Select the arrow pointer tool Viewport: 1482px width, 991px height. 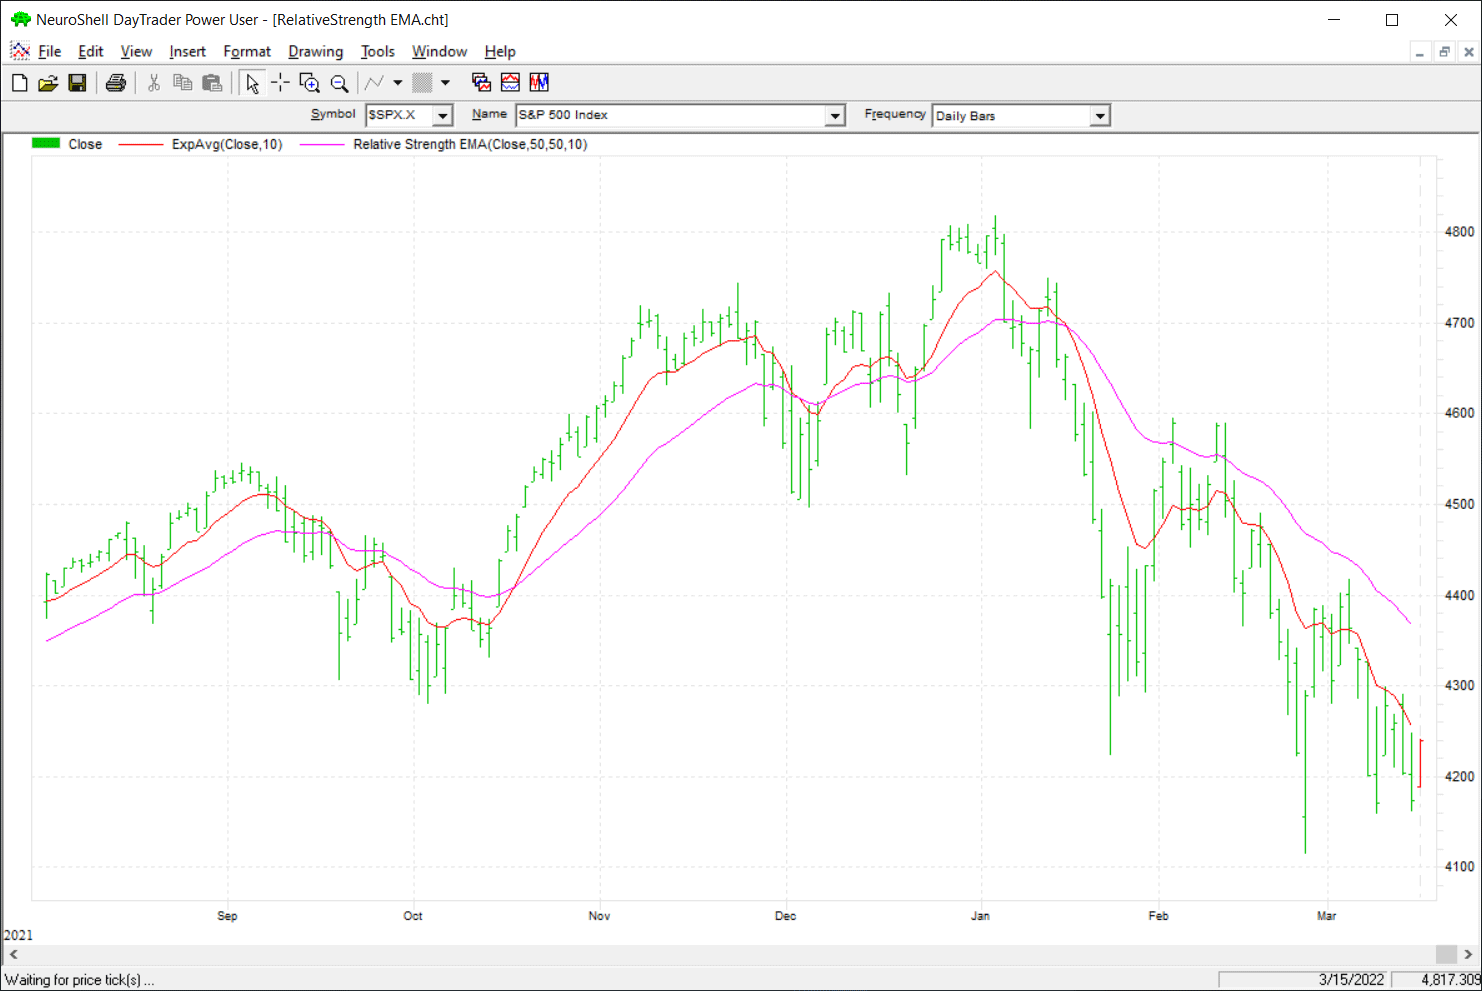tap(252, 83)
